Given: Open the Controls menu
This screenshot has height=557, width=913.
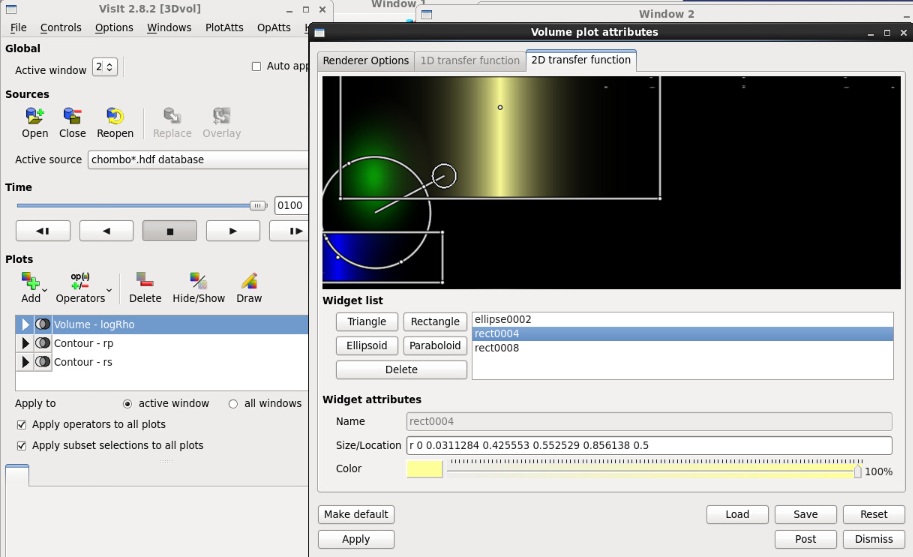Looking at the screenshot, I should (61, 27).
